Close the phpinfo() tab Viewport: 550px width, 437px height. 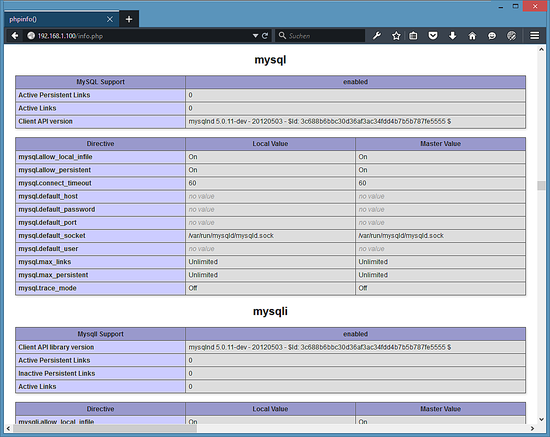tap(110, 19)
